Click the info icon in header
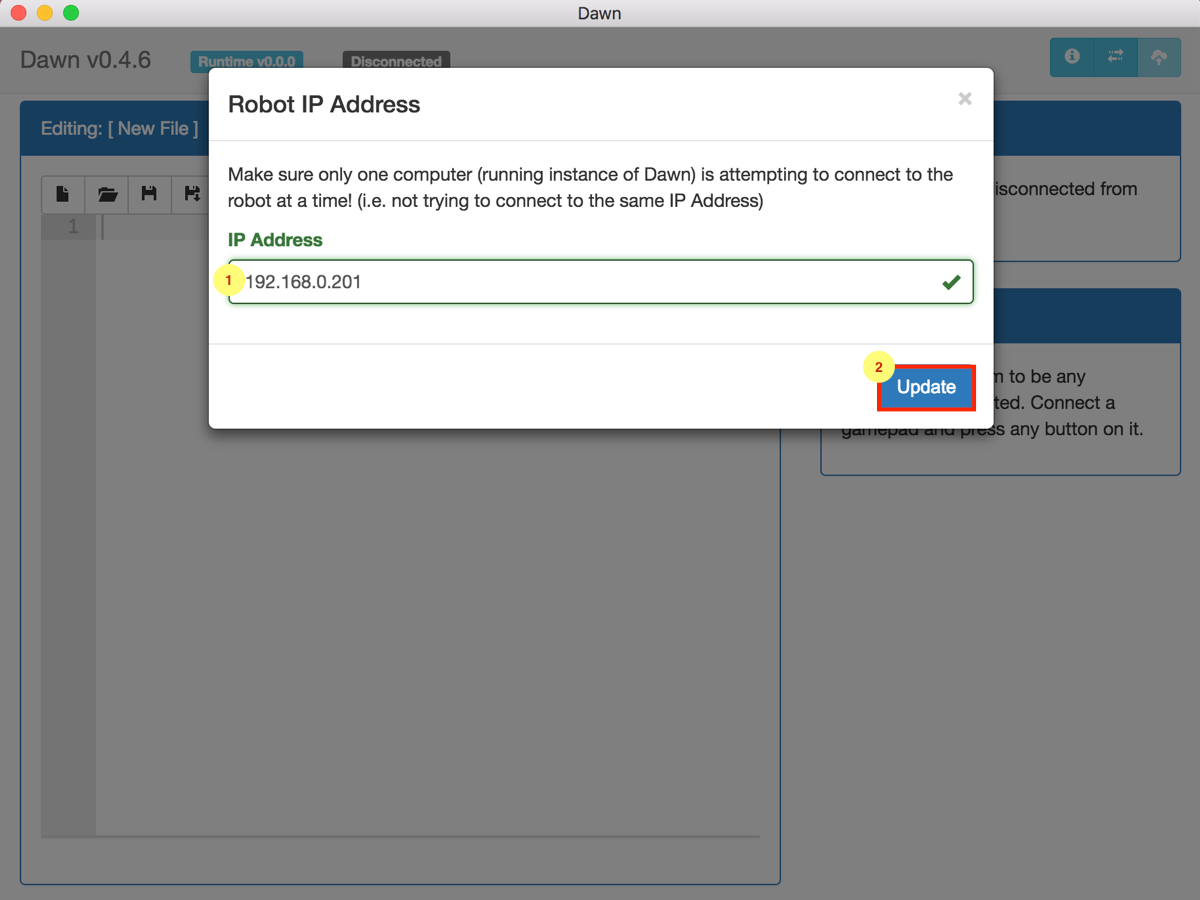 (1072, 57)
